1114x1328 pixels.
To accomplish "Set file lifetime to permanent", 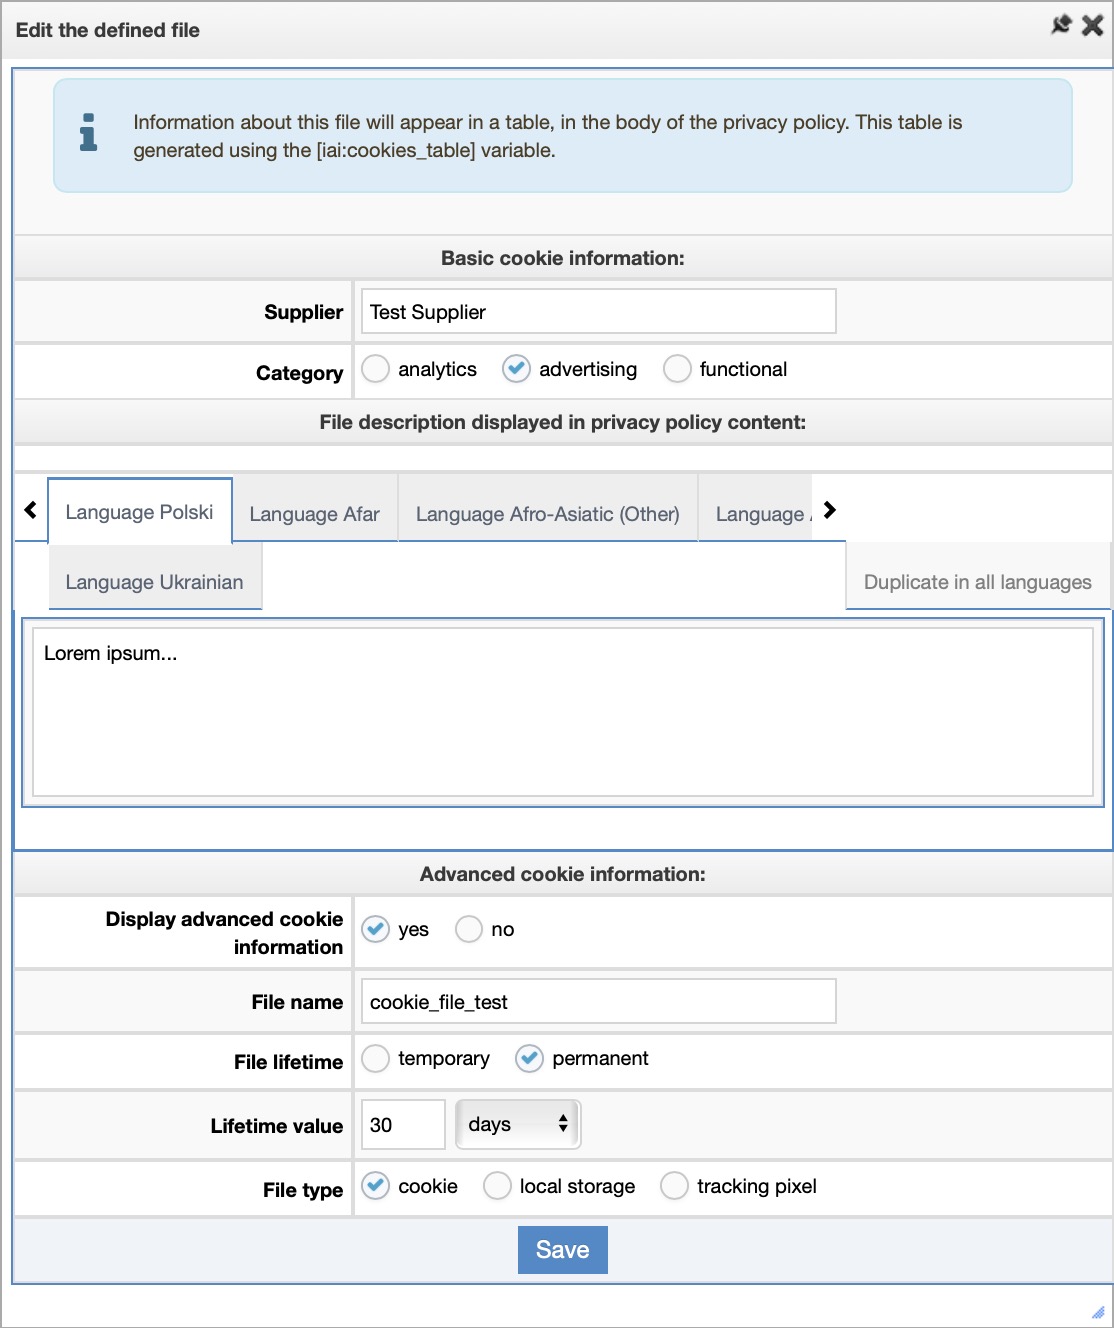I will click(529, 1058).
